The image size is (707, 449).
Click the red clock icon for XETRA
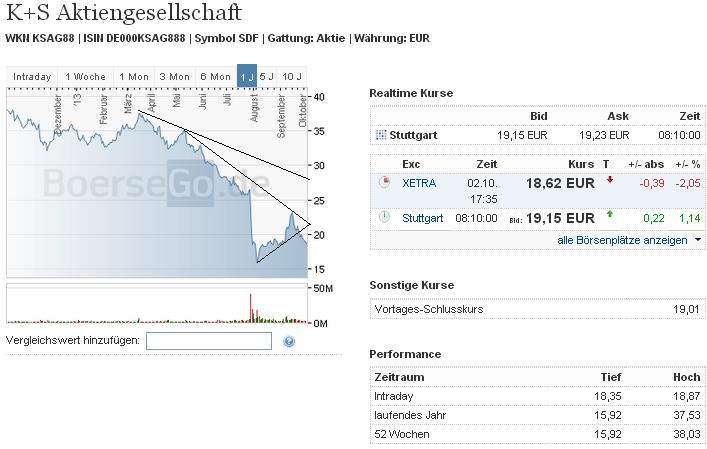coord(385,183)
